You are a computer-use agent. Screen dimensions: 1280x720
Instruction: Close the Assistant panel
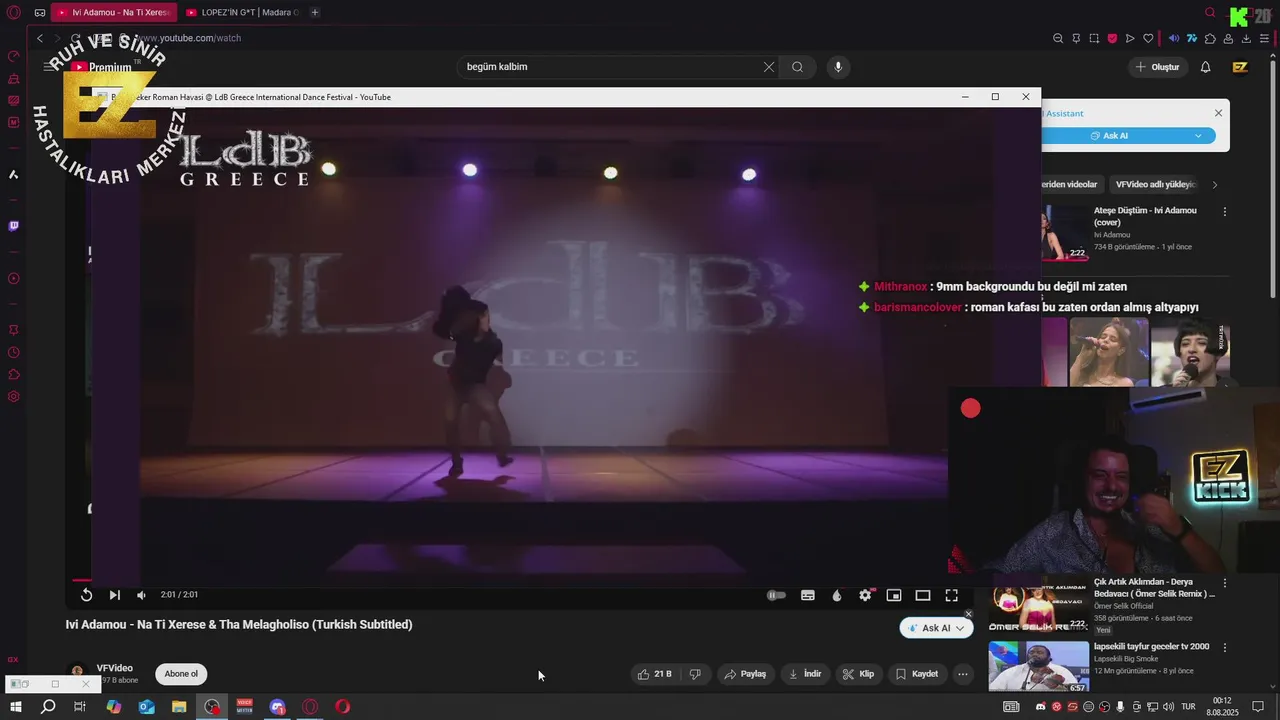[1218, 113]
